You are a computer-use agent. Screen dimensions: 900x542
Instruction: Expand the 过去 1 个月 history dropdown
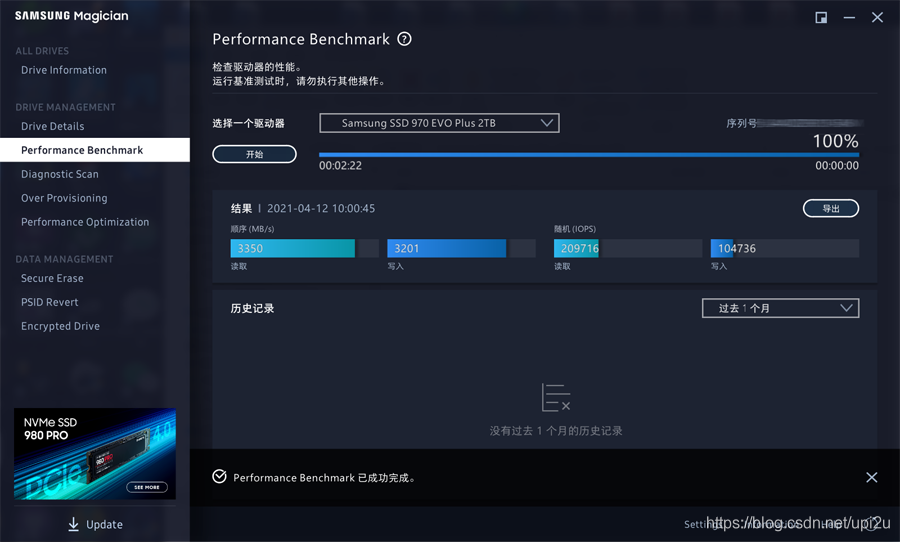pyautogui.click(x=780, y=308)
